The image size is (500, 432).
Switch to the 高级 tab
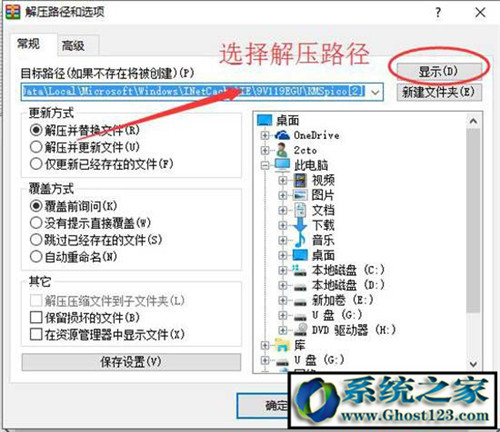point(73,45)
